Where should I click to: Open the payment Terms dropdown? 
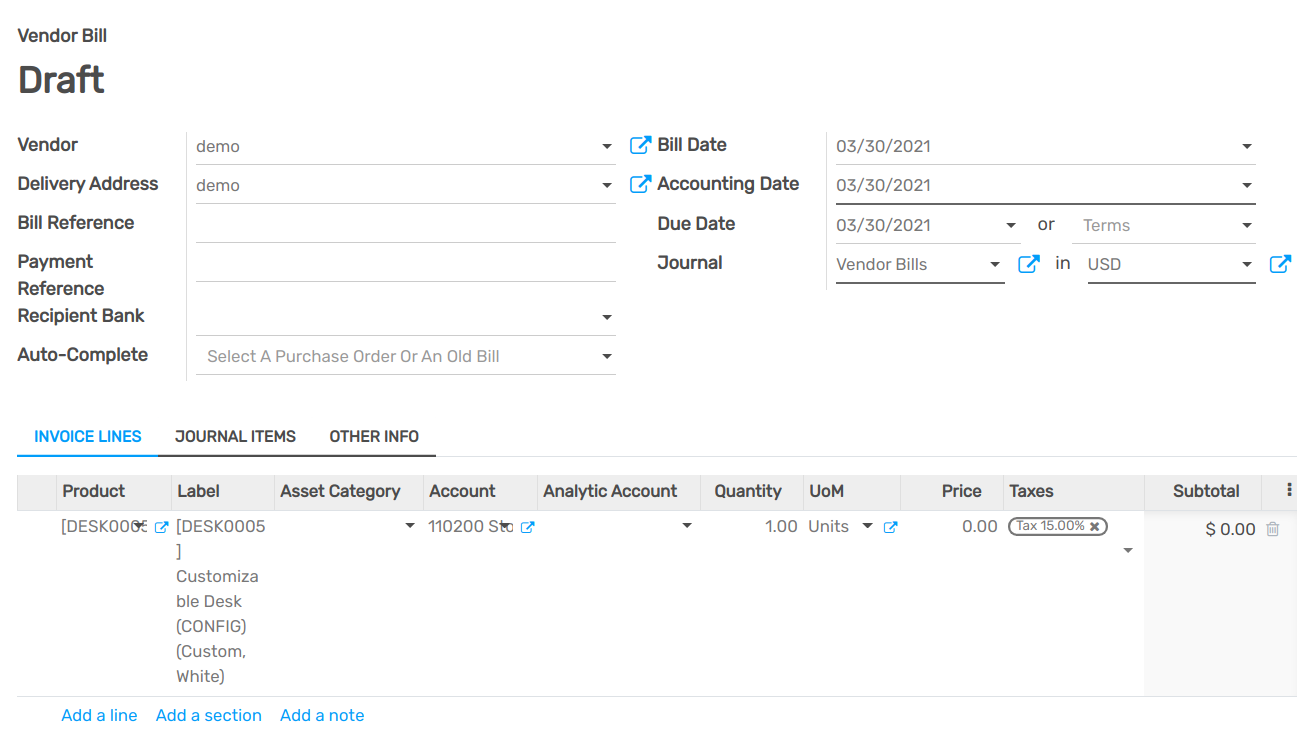click(1246, 225)
